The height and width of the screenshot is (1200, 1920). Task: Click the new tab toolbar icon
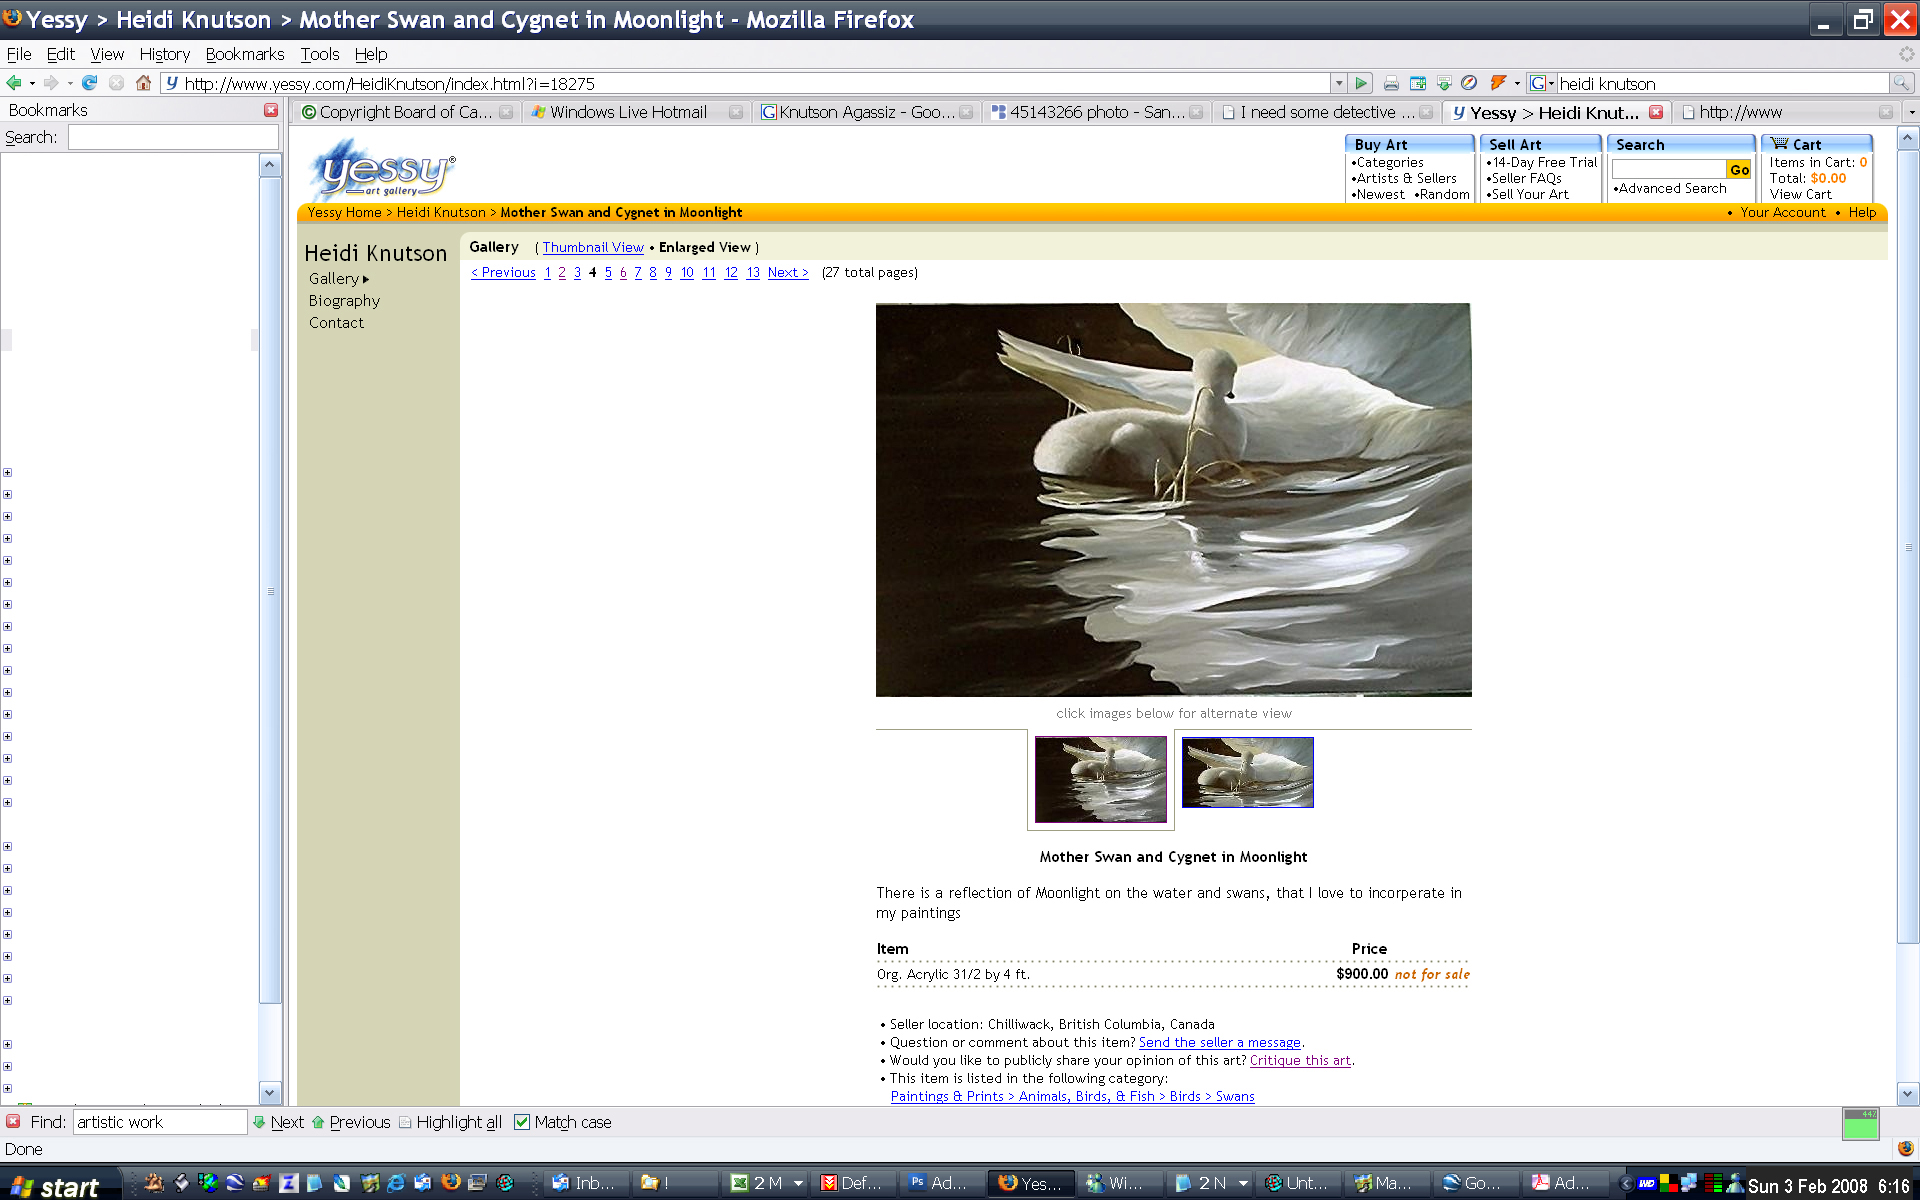[x=1417, y=84]
